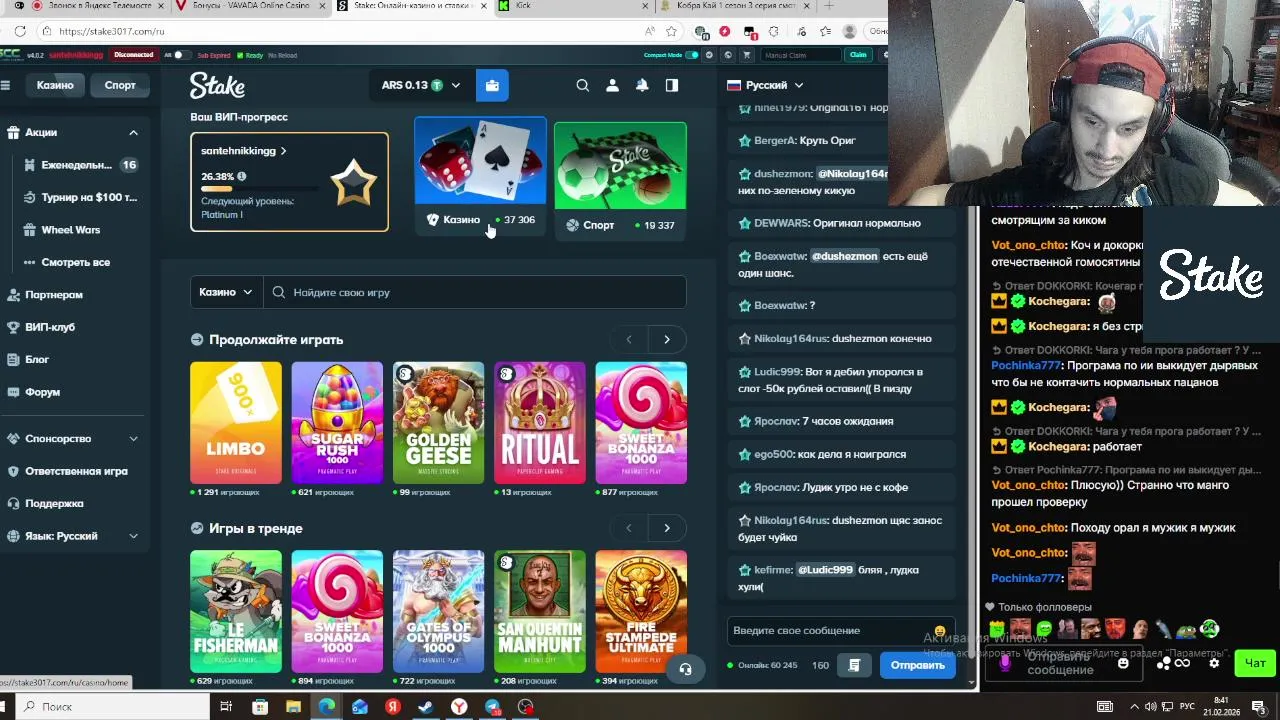Toggle the chat sidebar panel icon

coord(672,85)
